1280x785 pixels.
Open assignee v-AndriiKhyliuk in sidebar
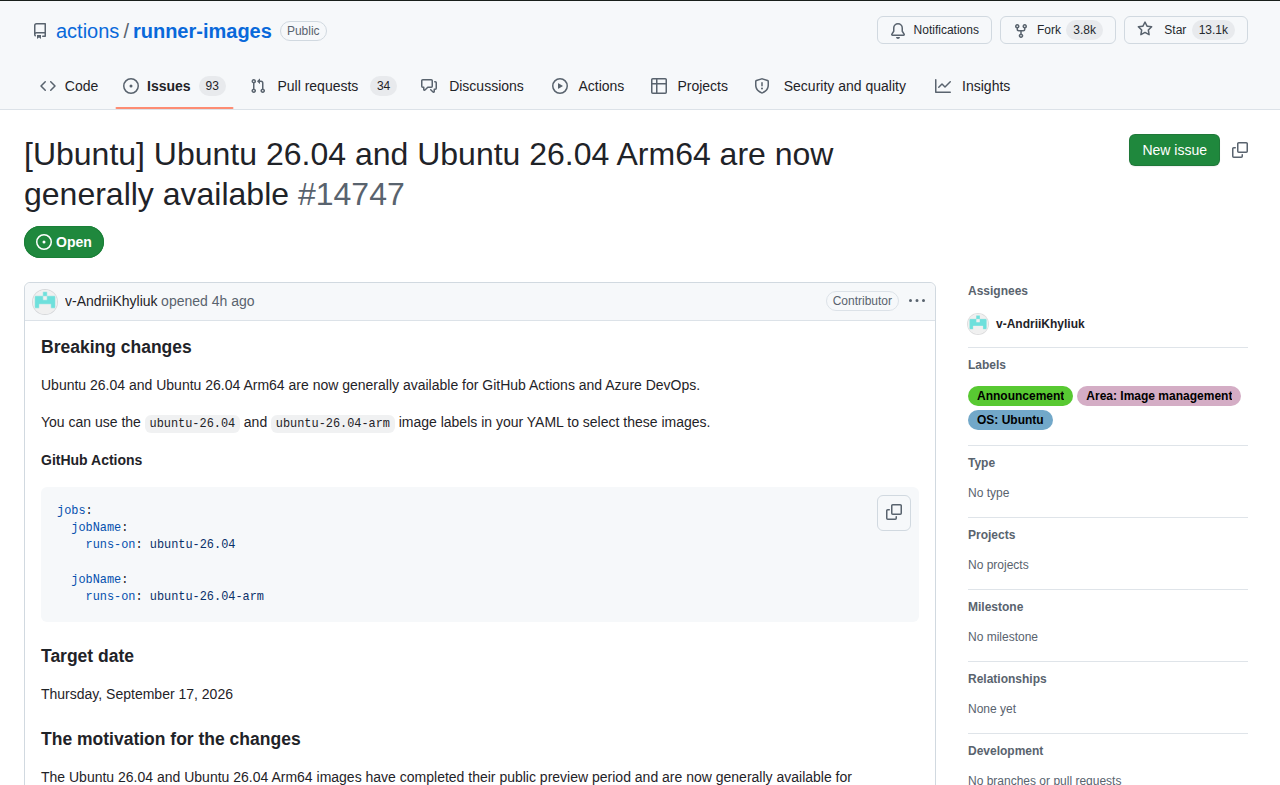point(1040,324)
